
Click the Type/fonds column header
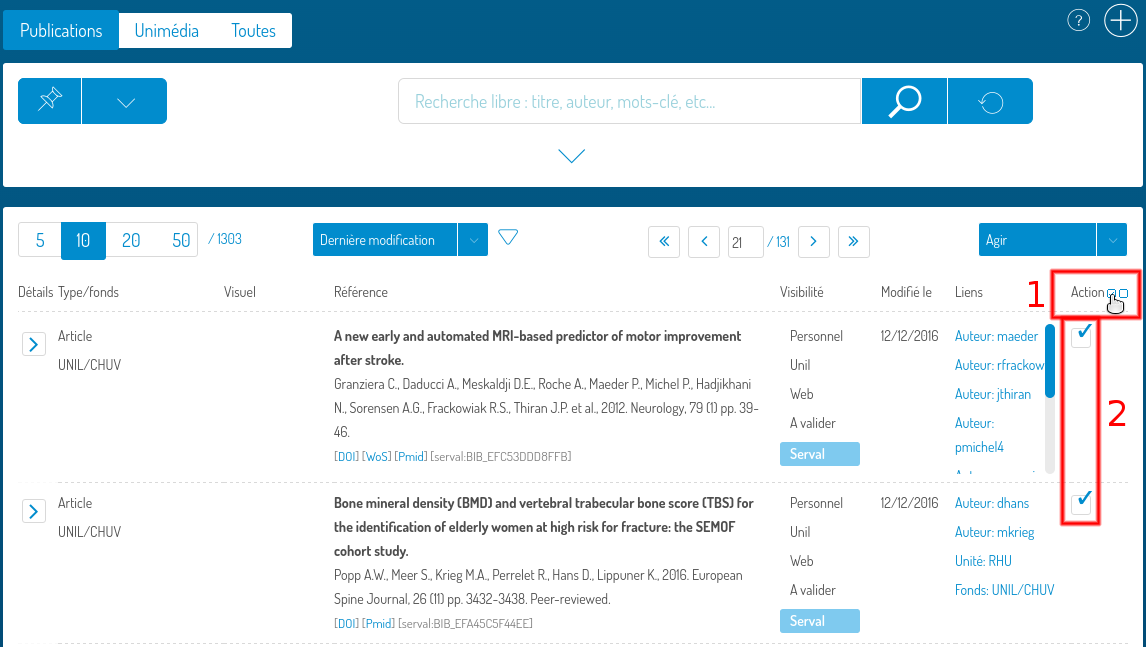click(x=88, y=292)
